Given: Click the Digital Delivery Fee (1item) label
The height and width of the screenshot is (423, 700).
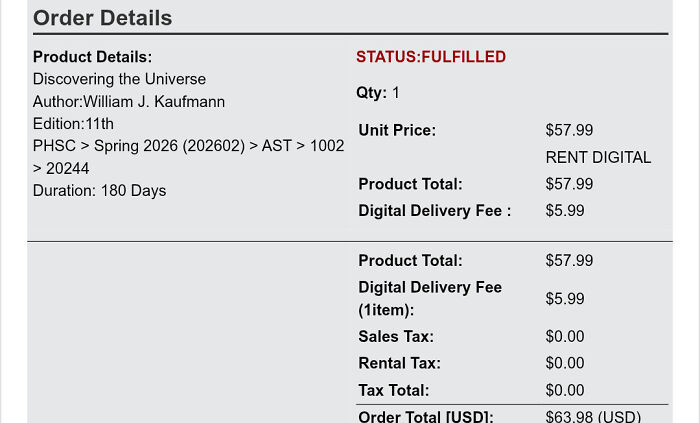Looking at the screenshot, I should [430, 299].
